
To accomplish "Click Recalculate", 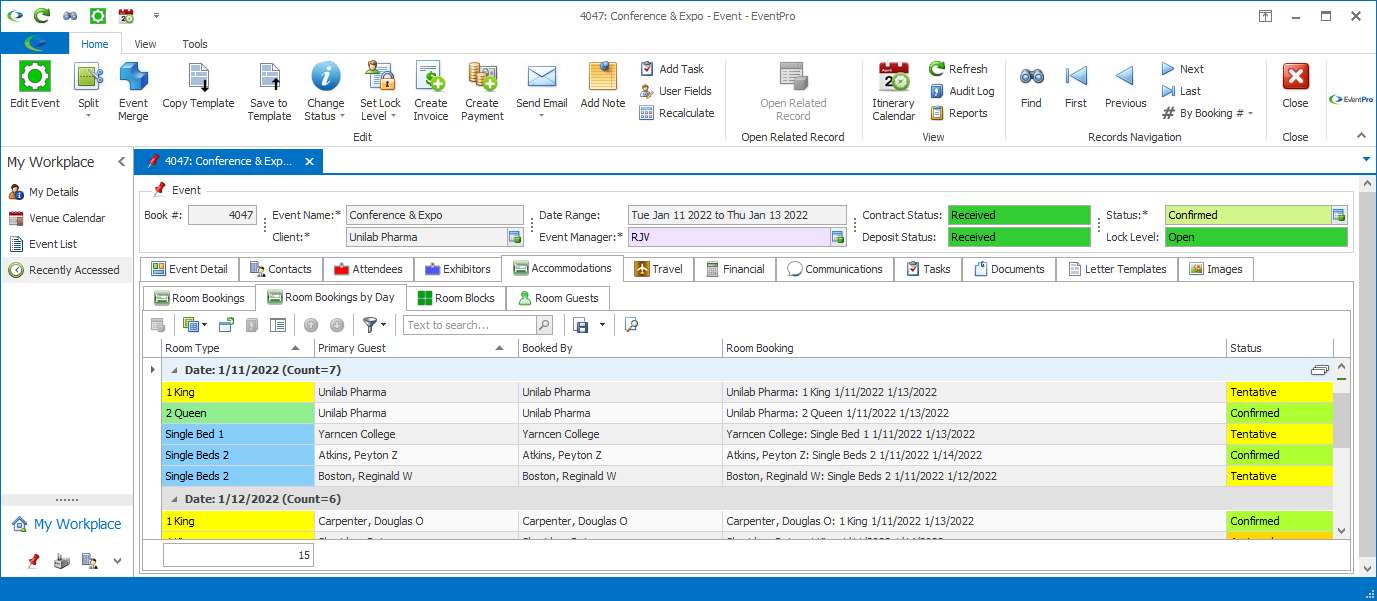I will (677, 113).
